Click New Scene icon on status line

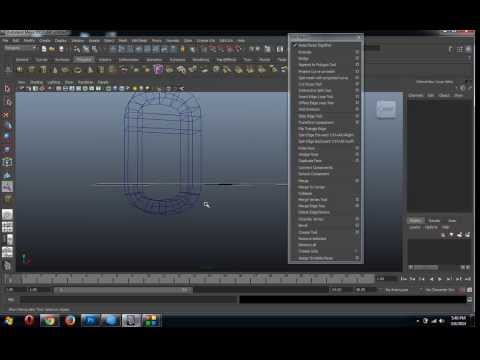click(x=44, y=49)
